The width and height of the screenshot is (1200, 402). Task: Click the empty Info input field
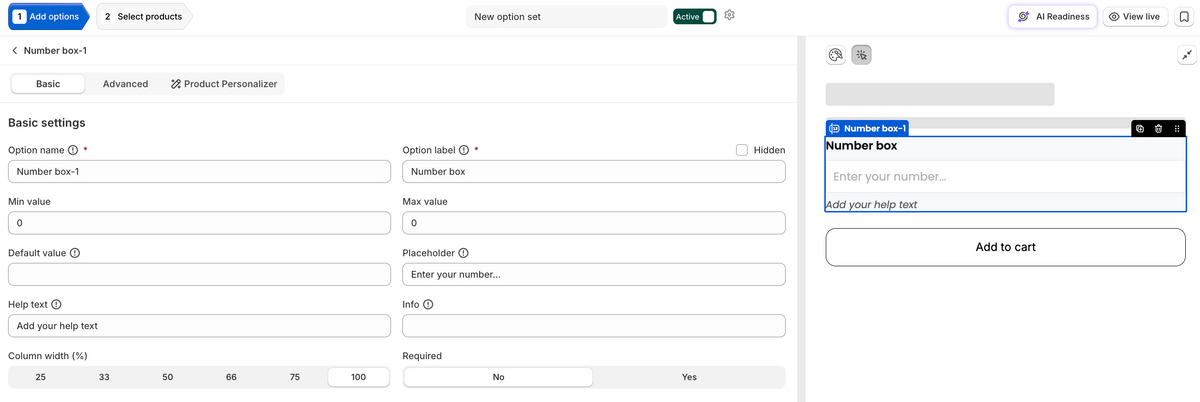coord(594,326)
